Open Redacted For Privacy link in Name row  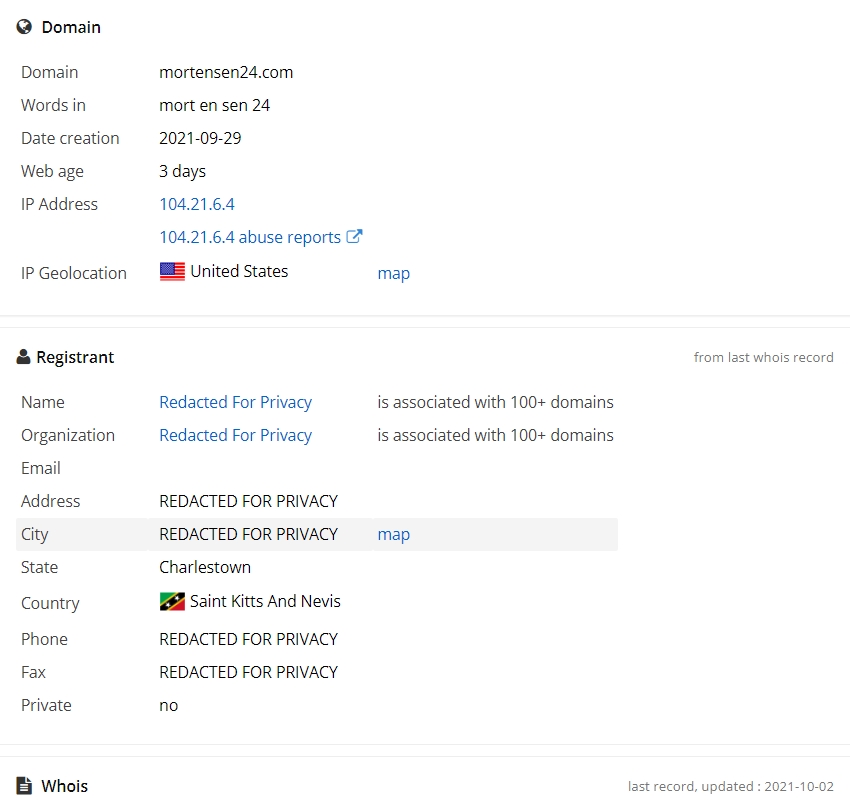click(x=235, y=402)
